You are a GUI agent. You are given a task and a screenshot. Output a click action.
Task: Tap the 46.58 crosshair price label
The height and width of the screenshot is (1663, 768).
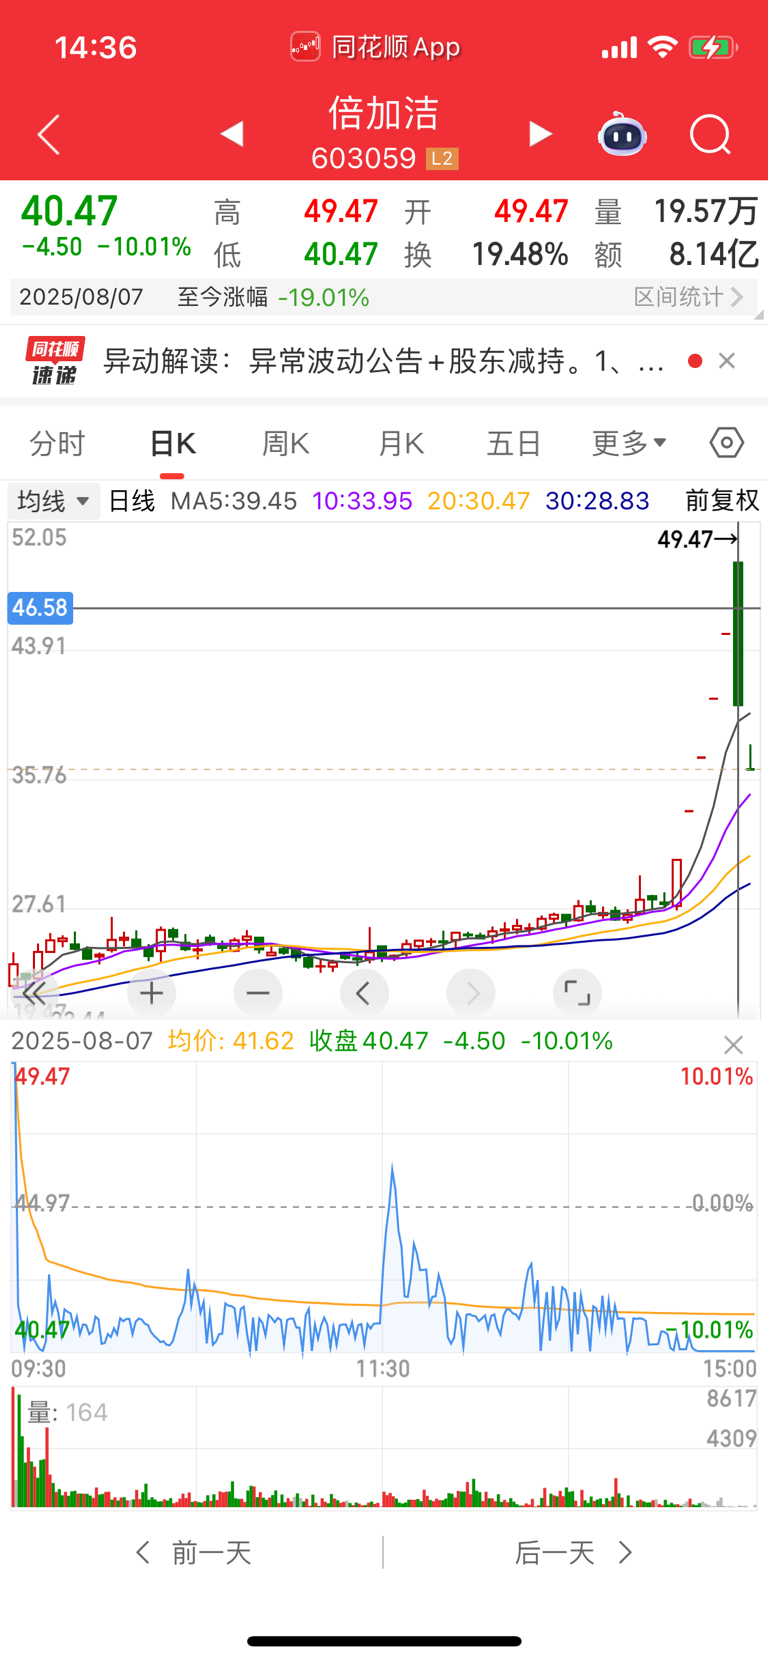click(x=40, y=607)
